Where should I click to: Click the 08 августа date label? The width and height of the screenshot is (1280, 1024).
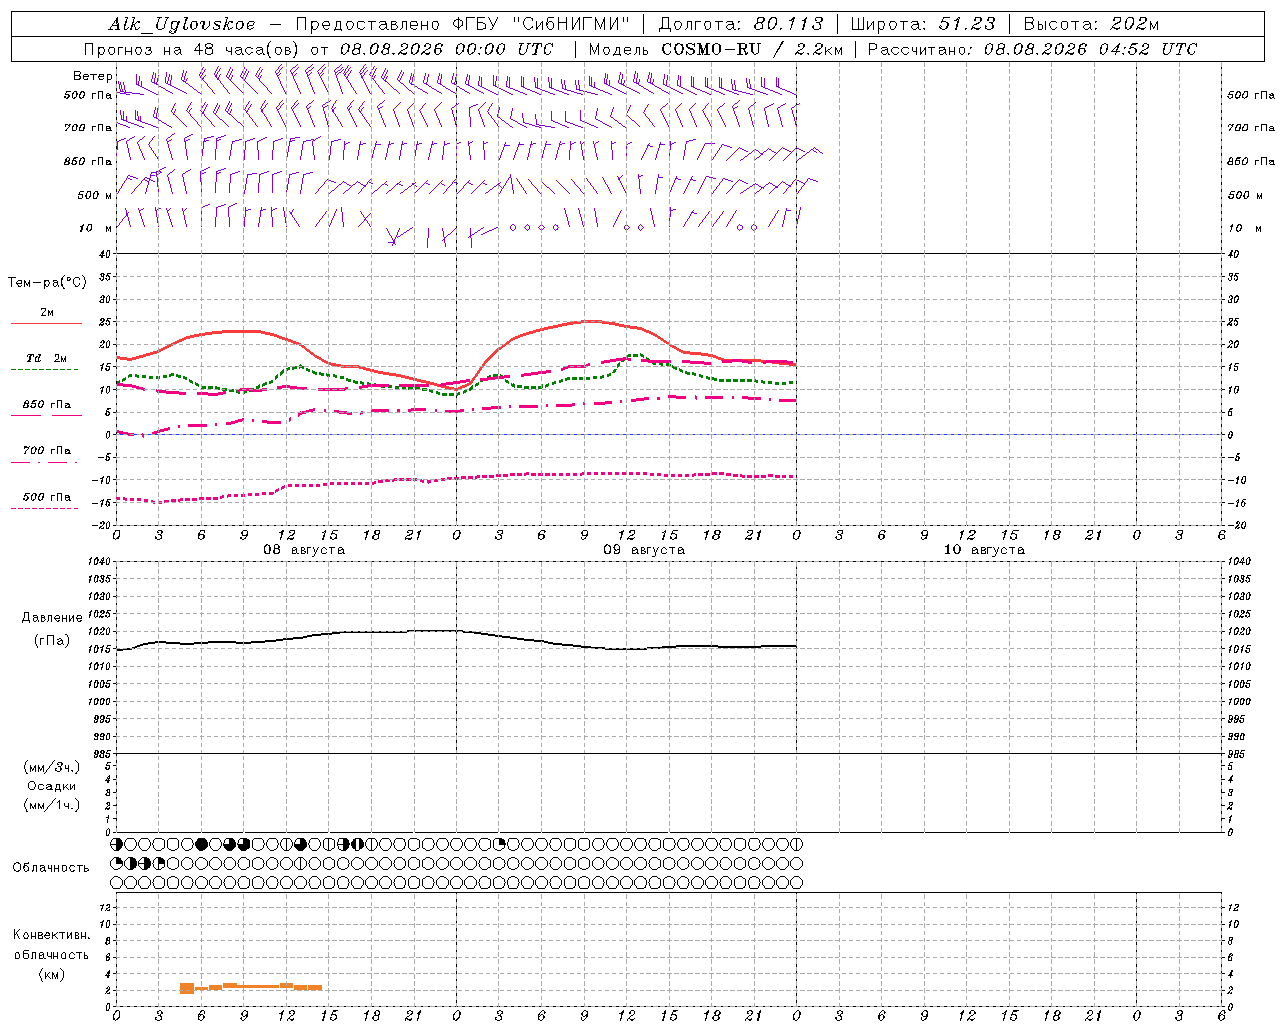pos(304,550)
